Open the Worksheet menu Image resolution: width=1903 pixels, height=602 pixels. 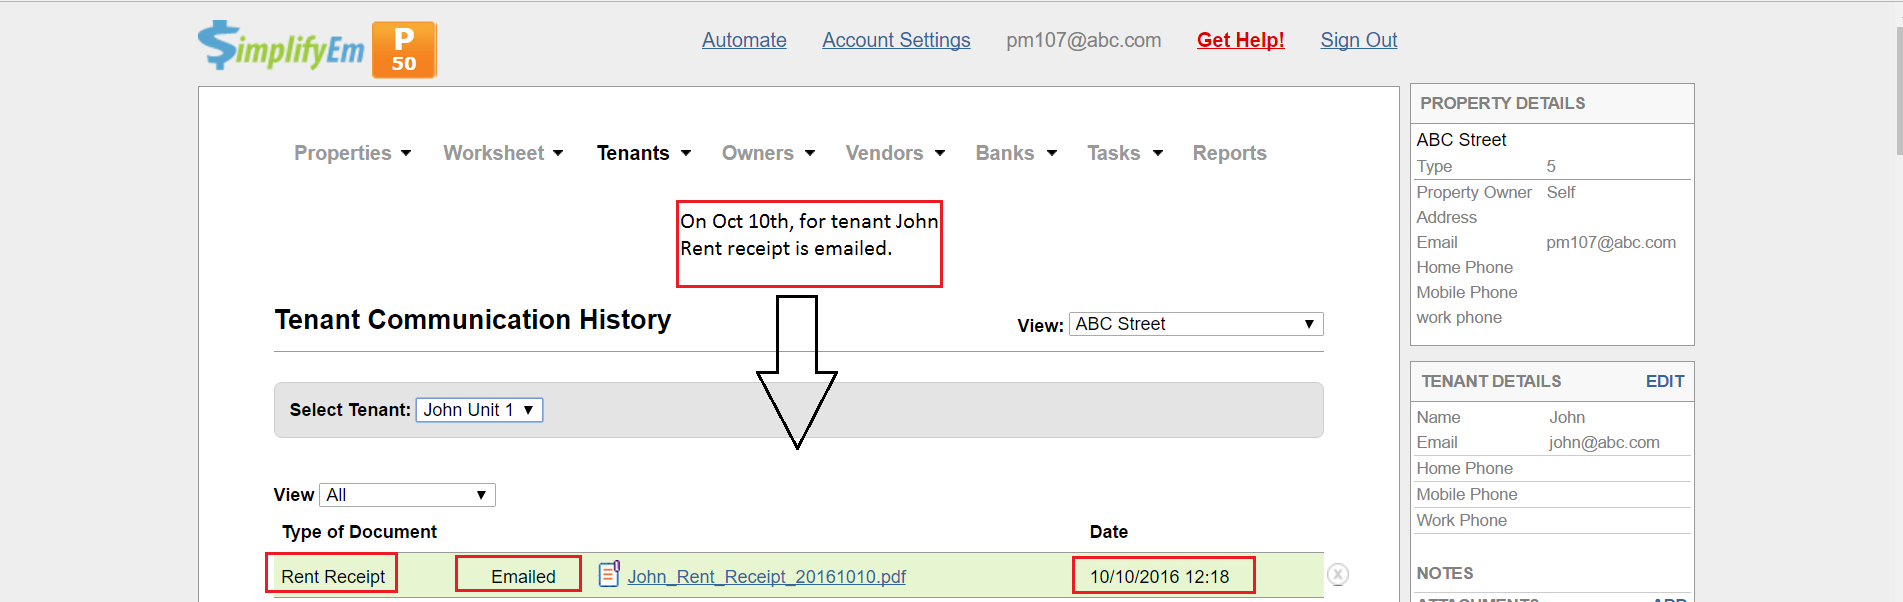[503, 153]
